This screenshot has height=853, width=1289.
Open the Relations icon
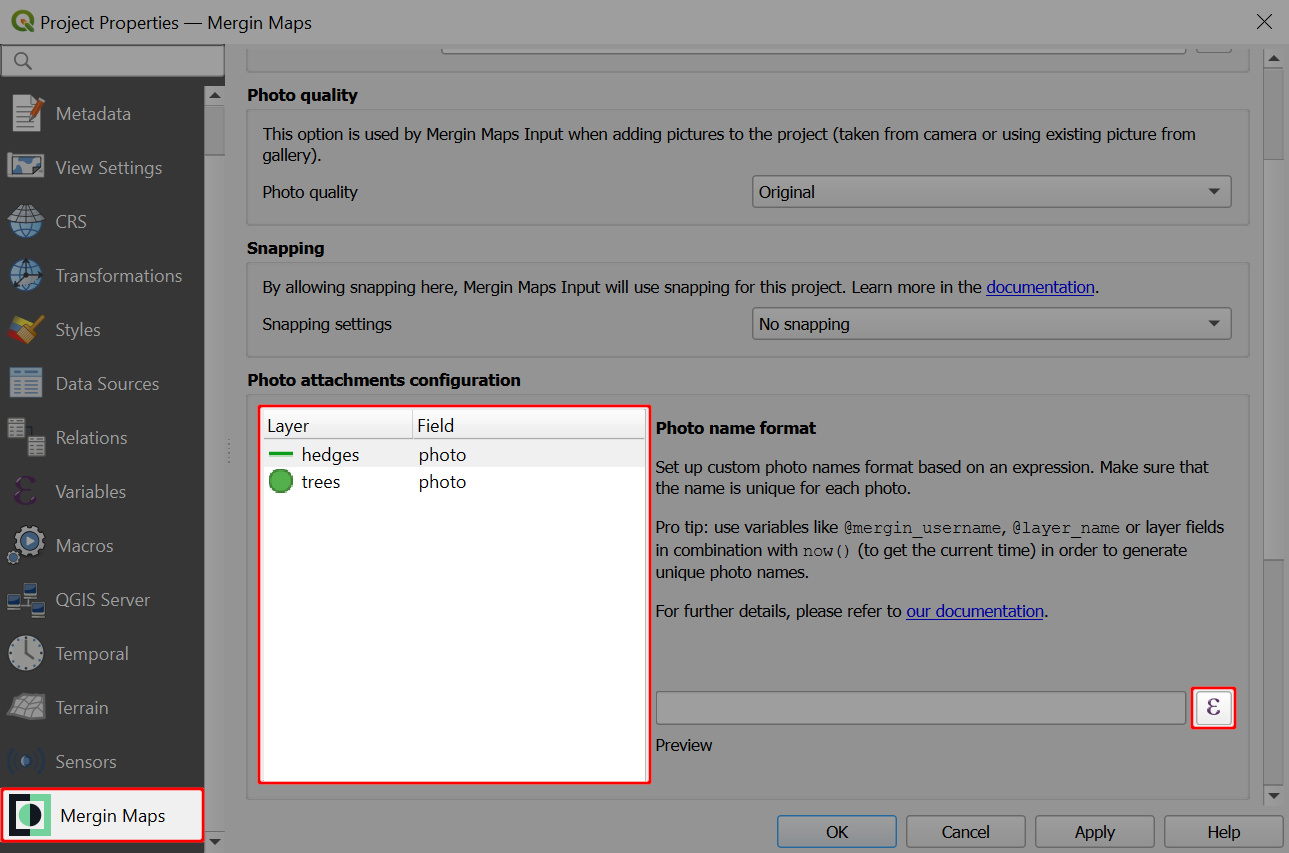coord(26,437)
